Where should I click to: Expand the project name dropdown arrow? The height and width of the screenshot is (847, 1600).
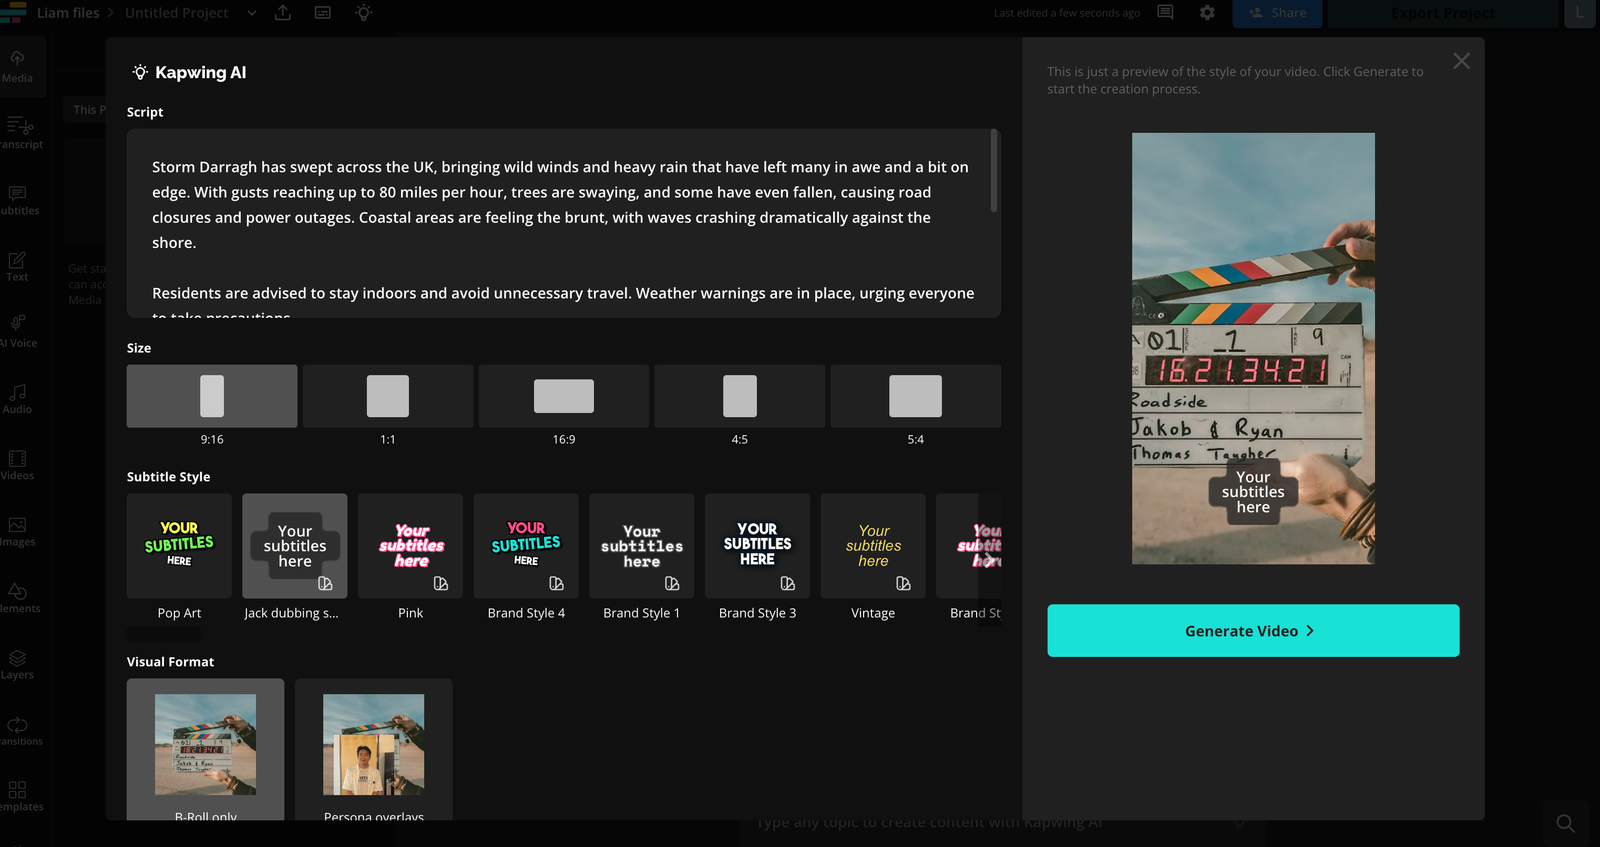252,13
